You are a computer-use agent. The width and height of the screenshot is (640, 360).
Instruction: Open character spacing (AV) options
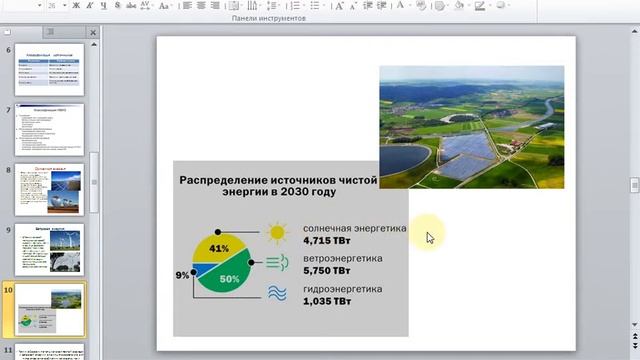(x=146, y=5)
